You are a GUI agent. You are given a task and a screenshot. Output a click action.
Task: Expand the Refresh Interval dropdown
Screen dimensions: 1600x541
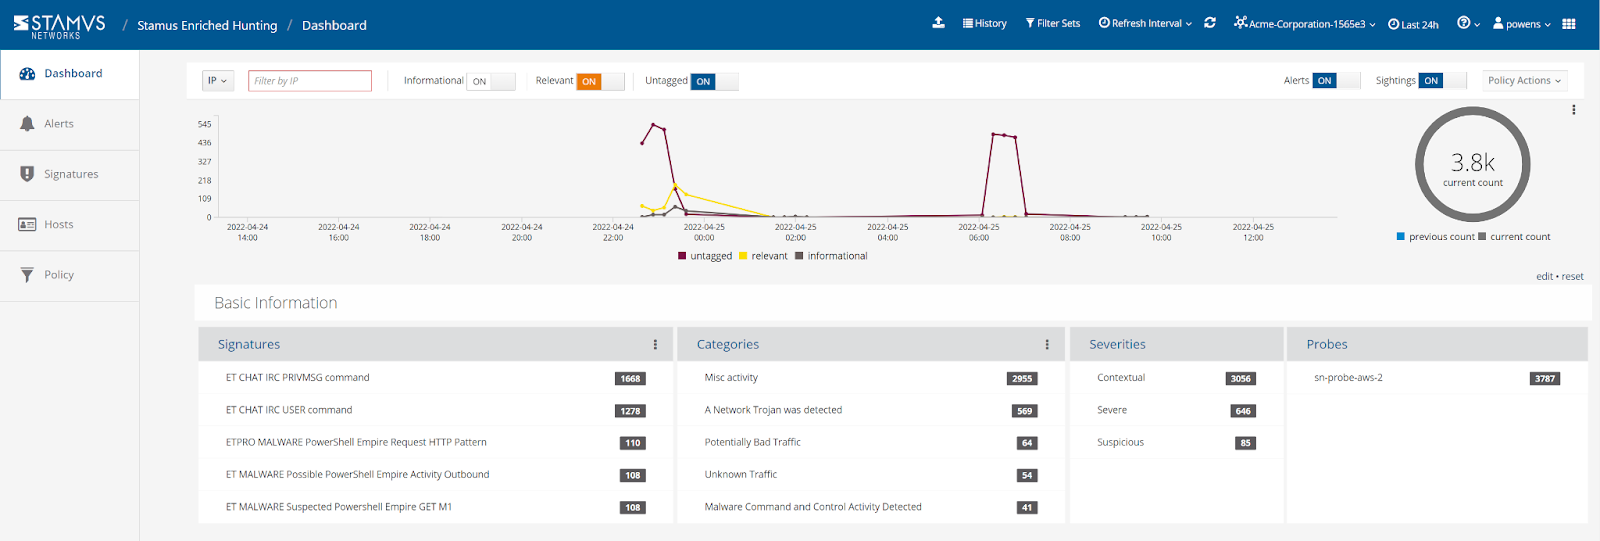click(x=1145, y=24)
